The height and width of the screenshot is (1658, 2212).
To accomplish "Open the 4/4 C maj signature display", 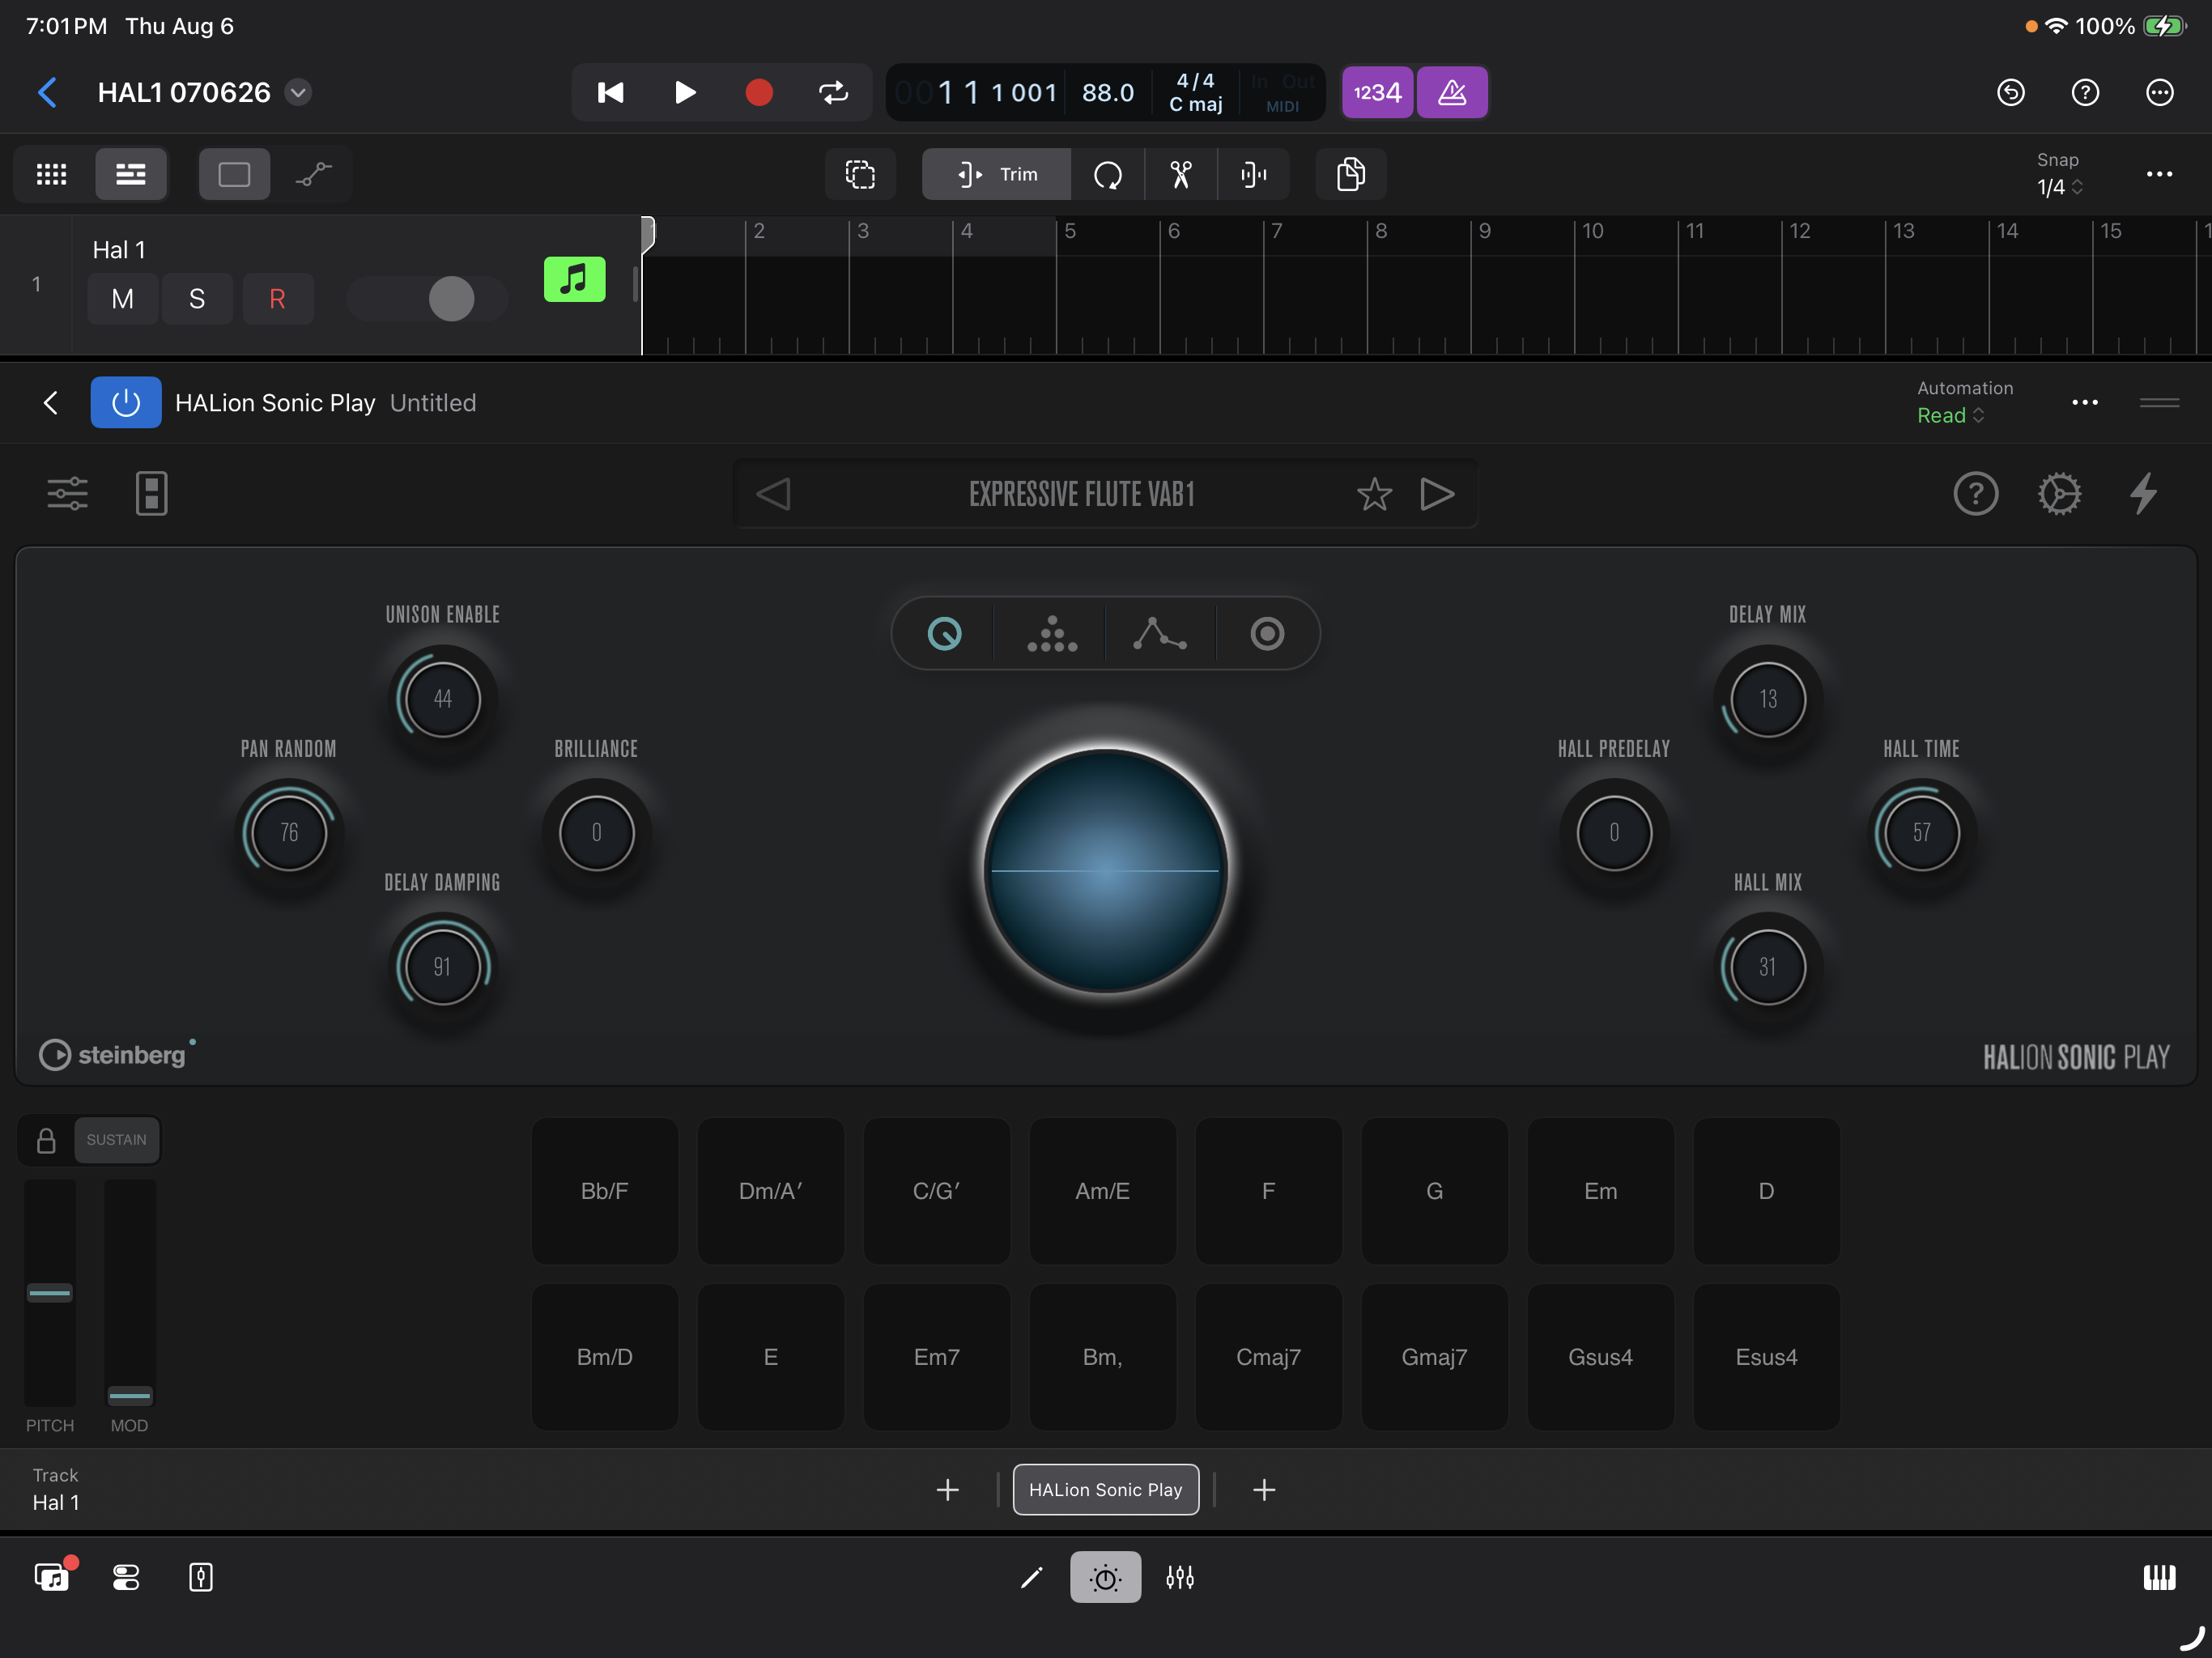I will (x=1195, y=92).
